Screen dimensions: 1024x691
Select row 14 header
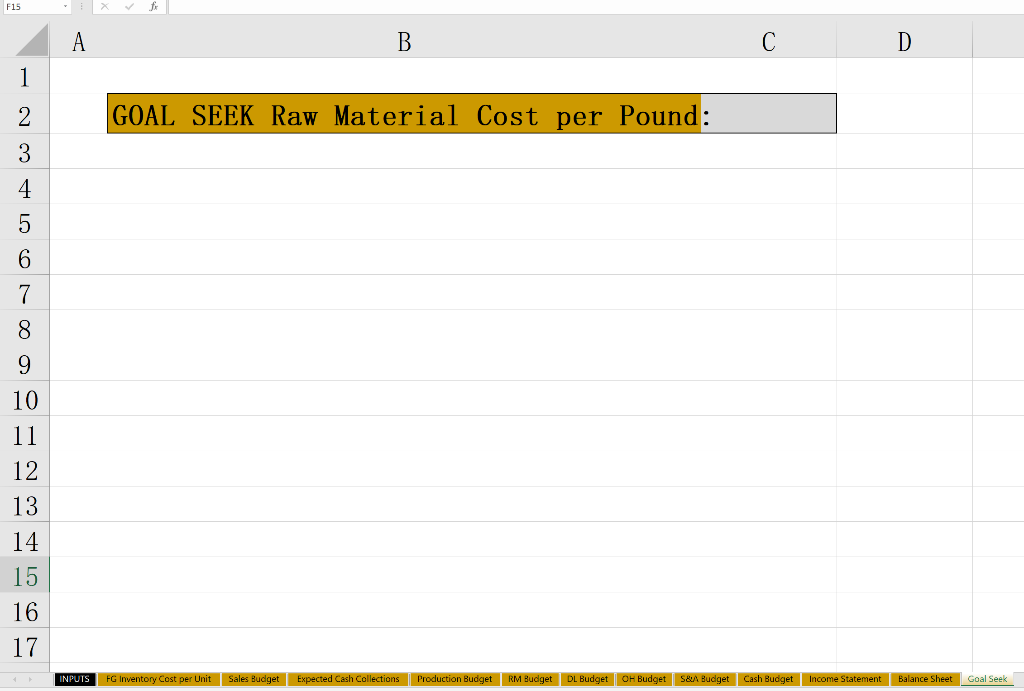[25, 541]
